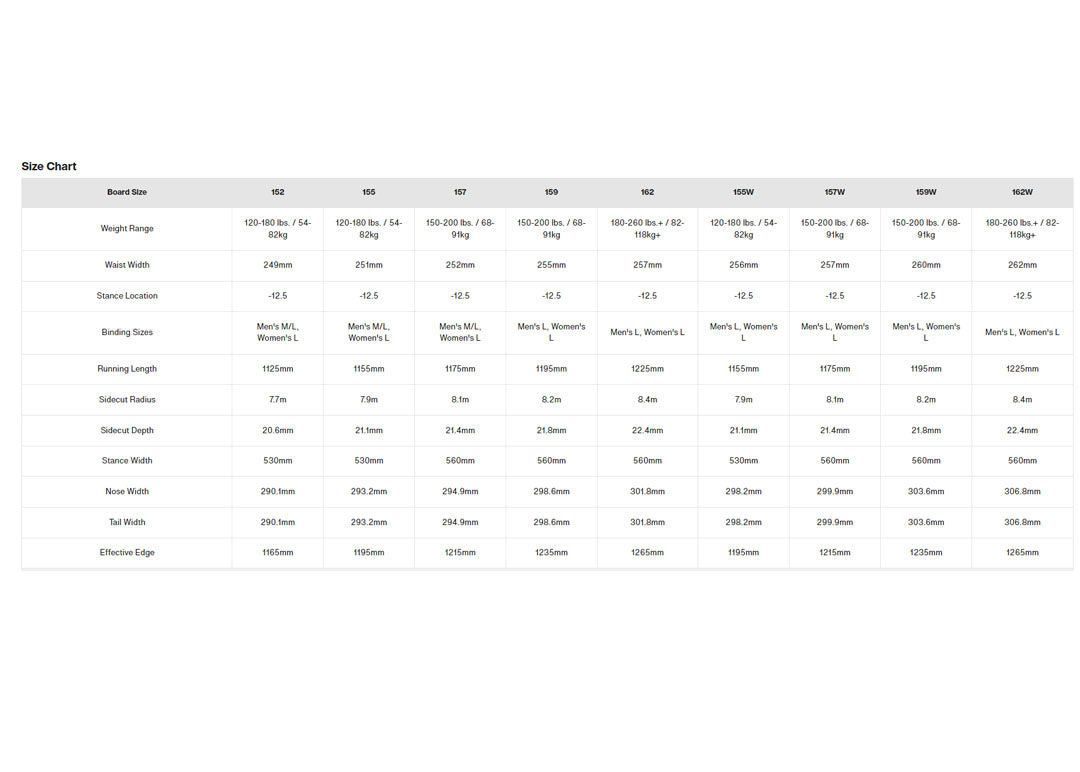Screen dimensions: 1080x772
Task: Select the Nose Width row label
Action: pyautogui.click(x=127, y=492)
